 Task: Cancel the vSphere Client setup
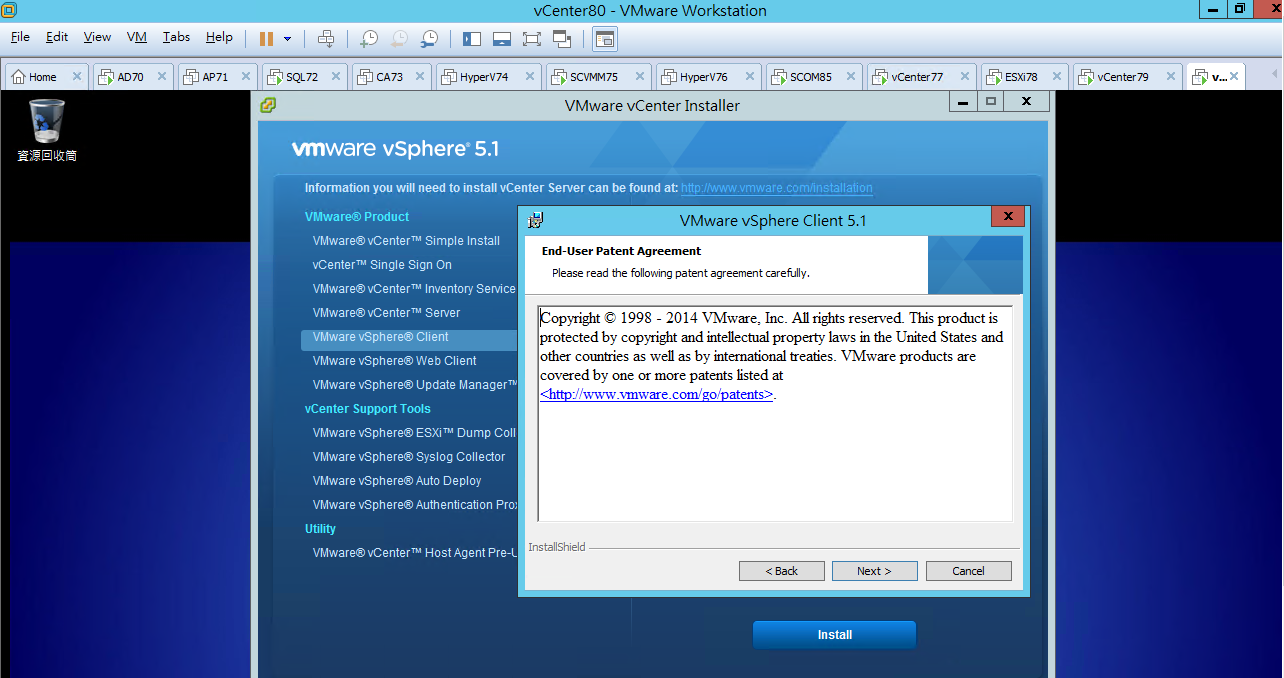coord(968,571)
